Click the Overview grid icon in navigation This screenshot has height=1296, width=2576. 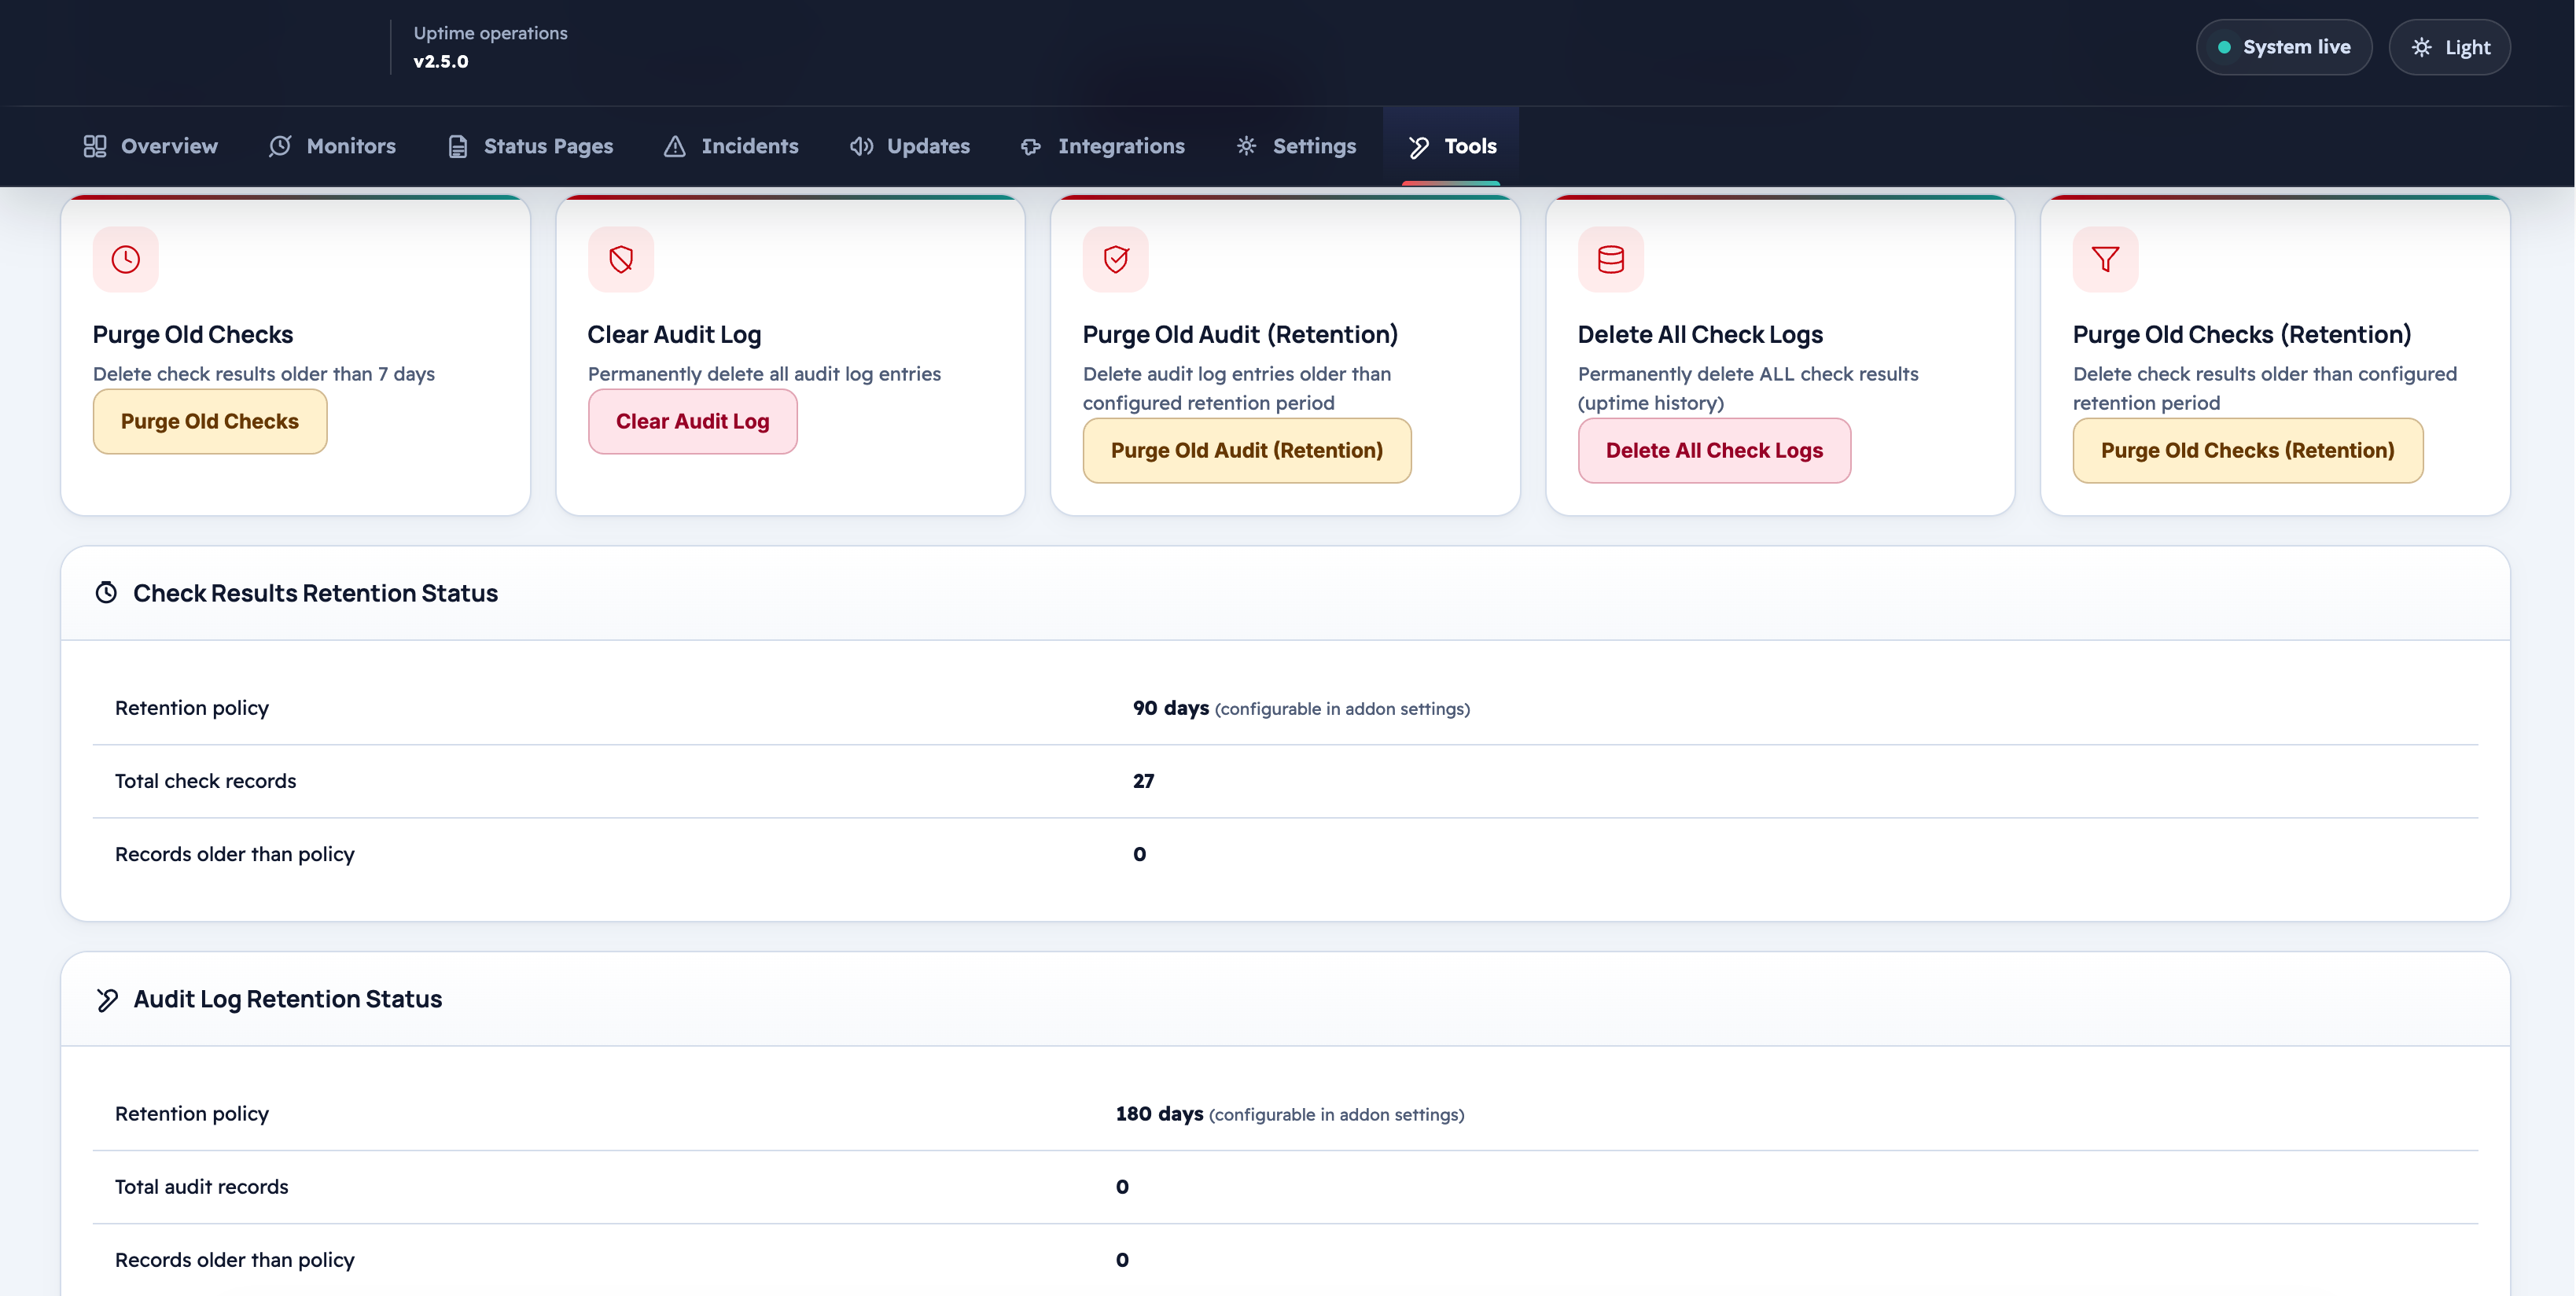pyautogui.click(x=95, y=146)
